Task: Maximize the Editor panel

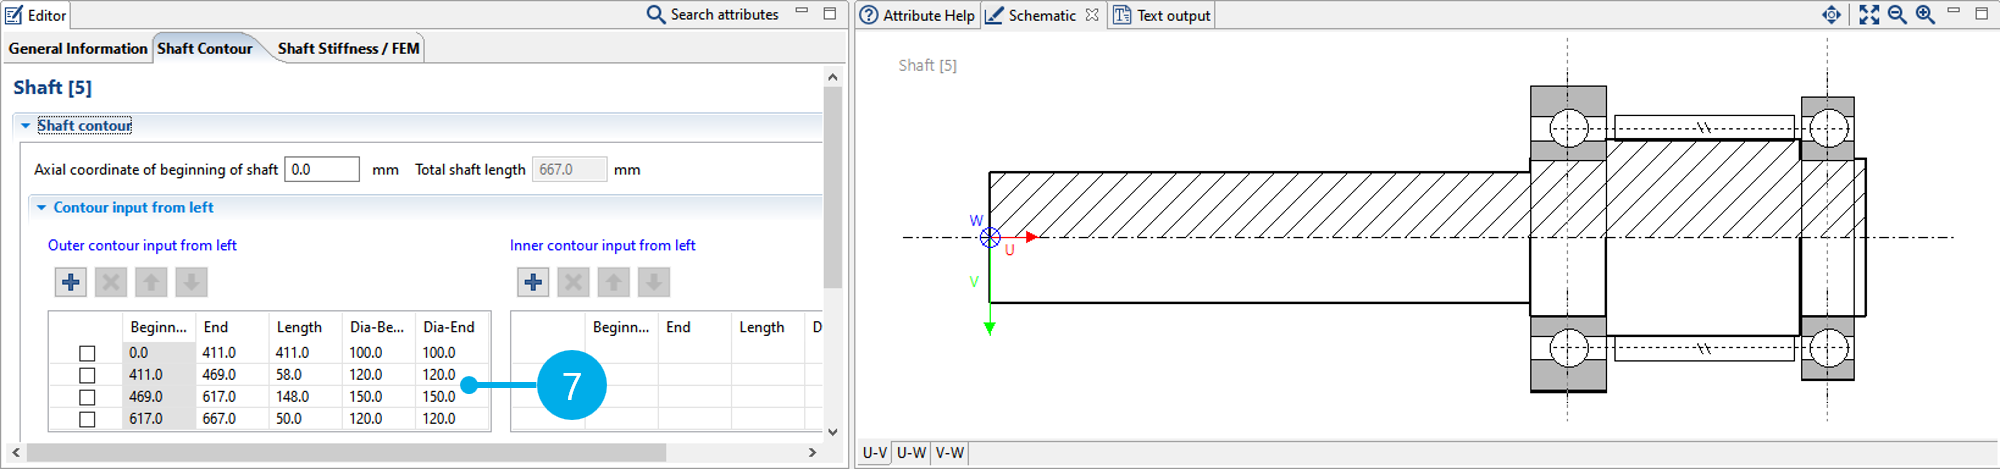Action: click(830, 13)
